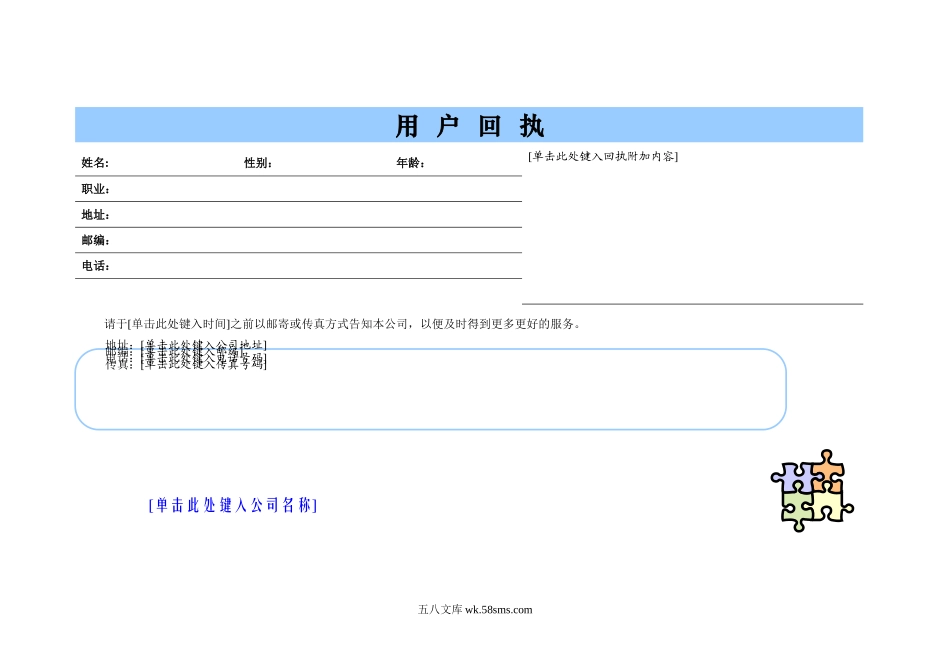This screenshot has height=672, width=950.
Task: Select the colorful puzzle pieces image
Action: click(812, 491)
